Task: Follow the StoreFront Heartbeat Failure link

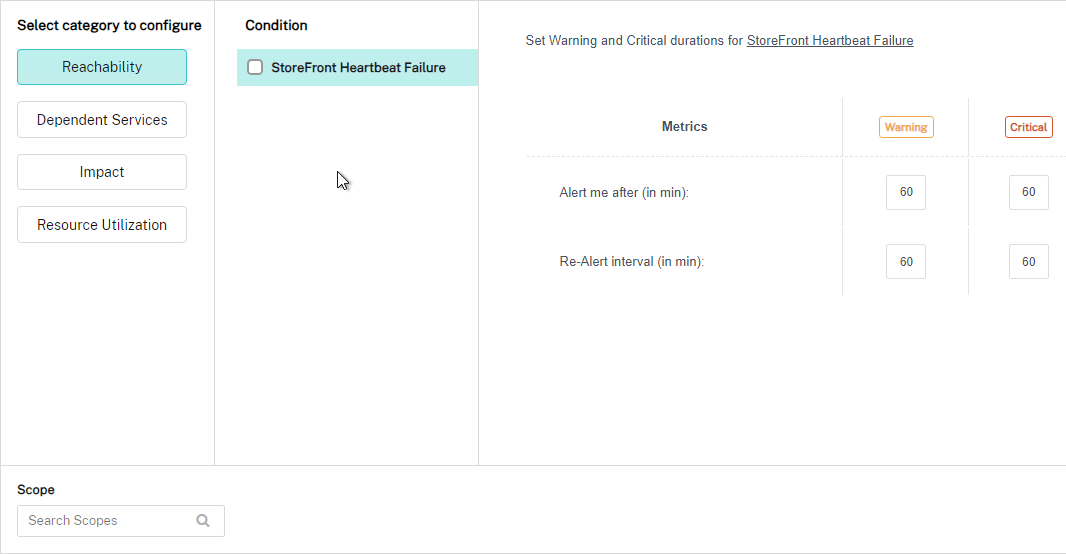Action: 829,41
